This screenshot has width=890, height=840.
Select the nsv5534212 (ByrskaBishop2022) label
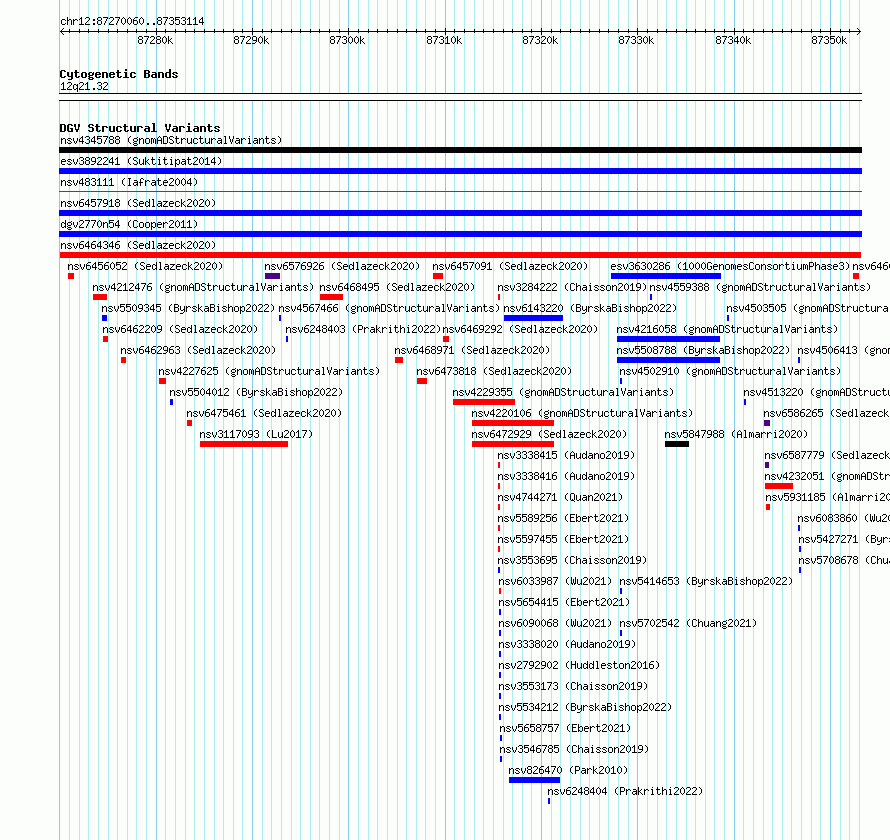[x=585, y=707]
